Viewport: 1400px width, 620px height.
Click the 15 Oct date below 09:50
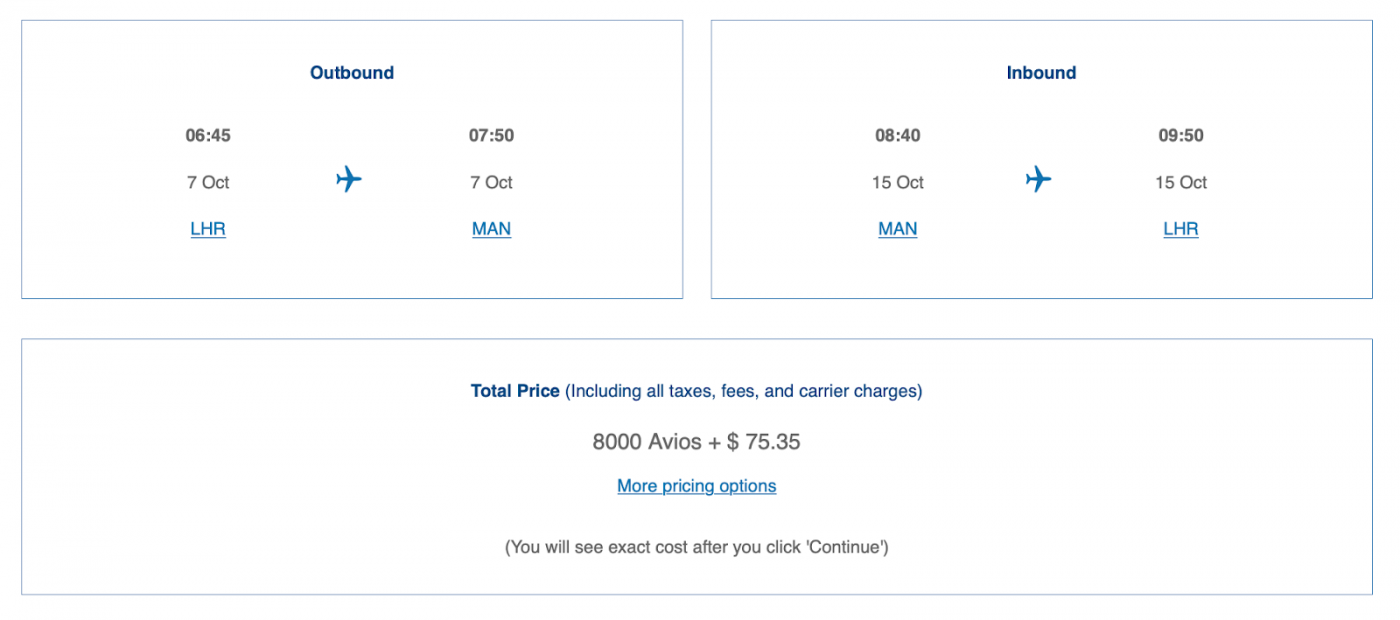tap(1181, 182)
